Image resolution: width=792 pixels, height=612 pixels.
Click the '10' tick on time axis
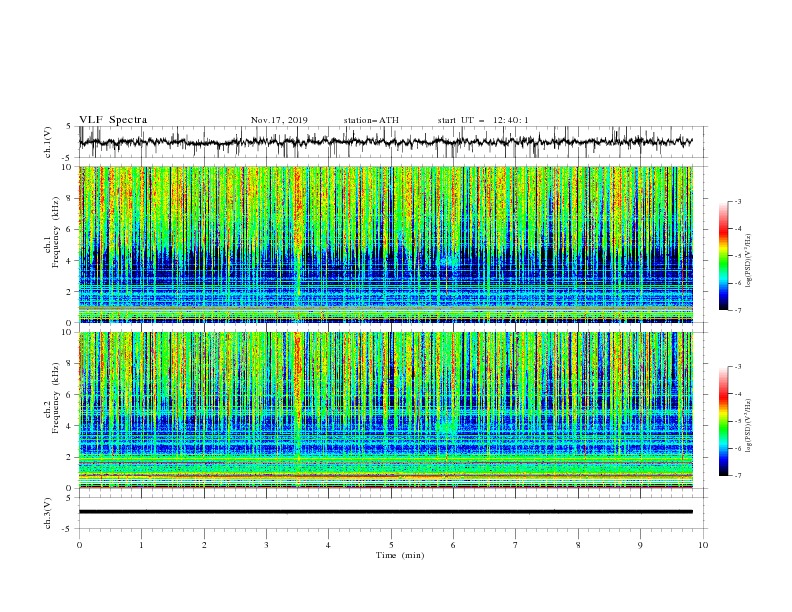703,545
